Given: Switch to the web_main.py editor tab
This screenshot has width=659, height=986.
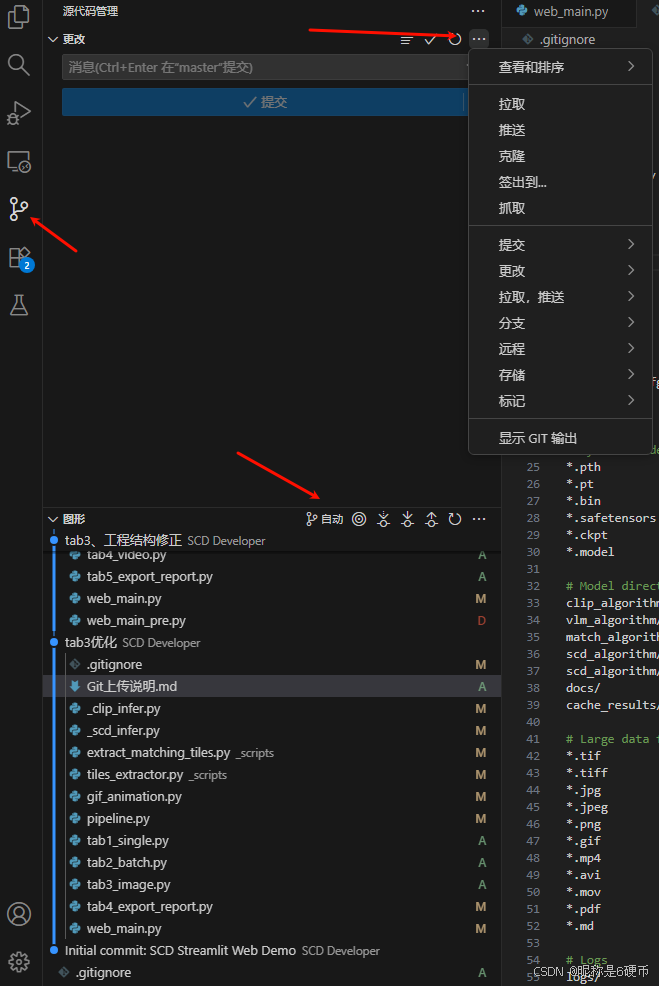Looking at the screenshot, I should 569,11.
